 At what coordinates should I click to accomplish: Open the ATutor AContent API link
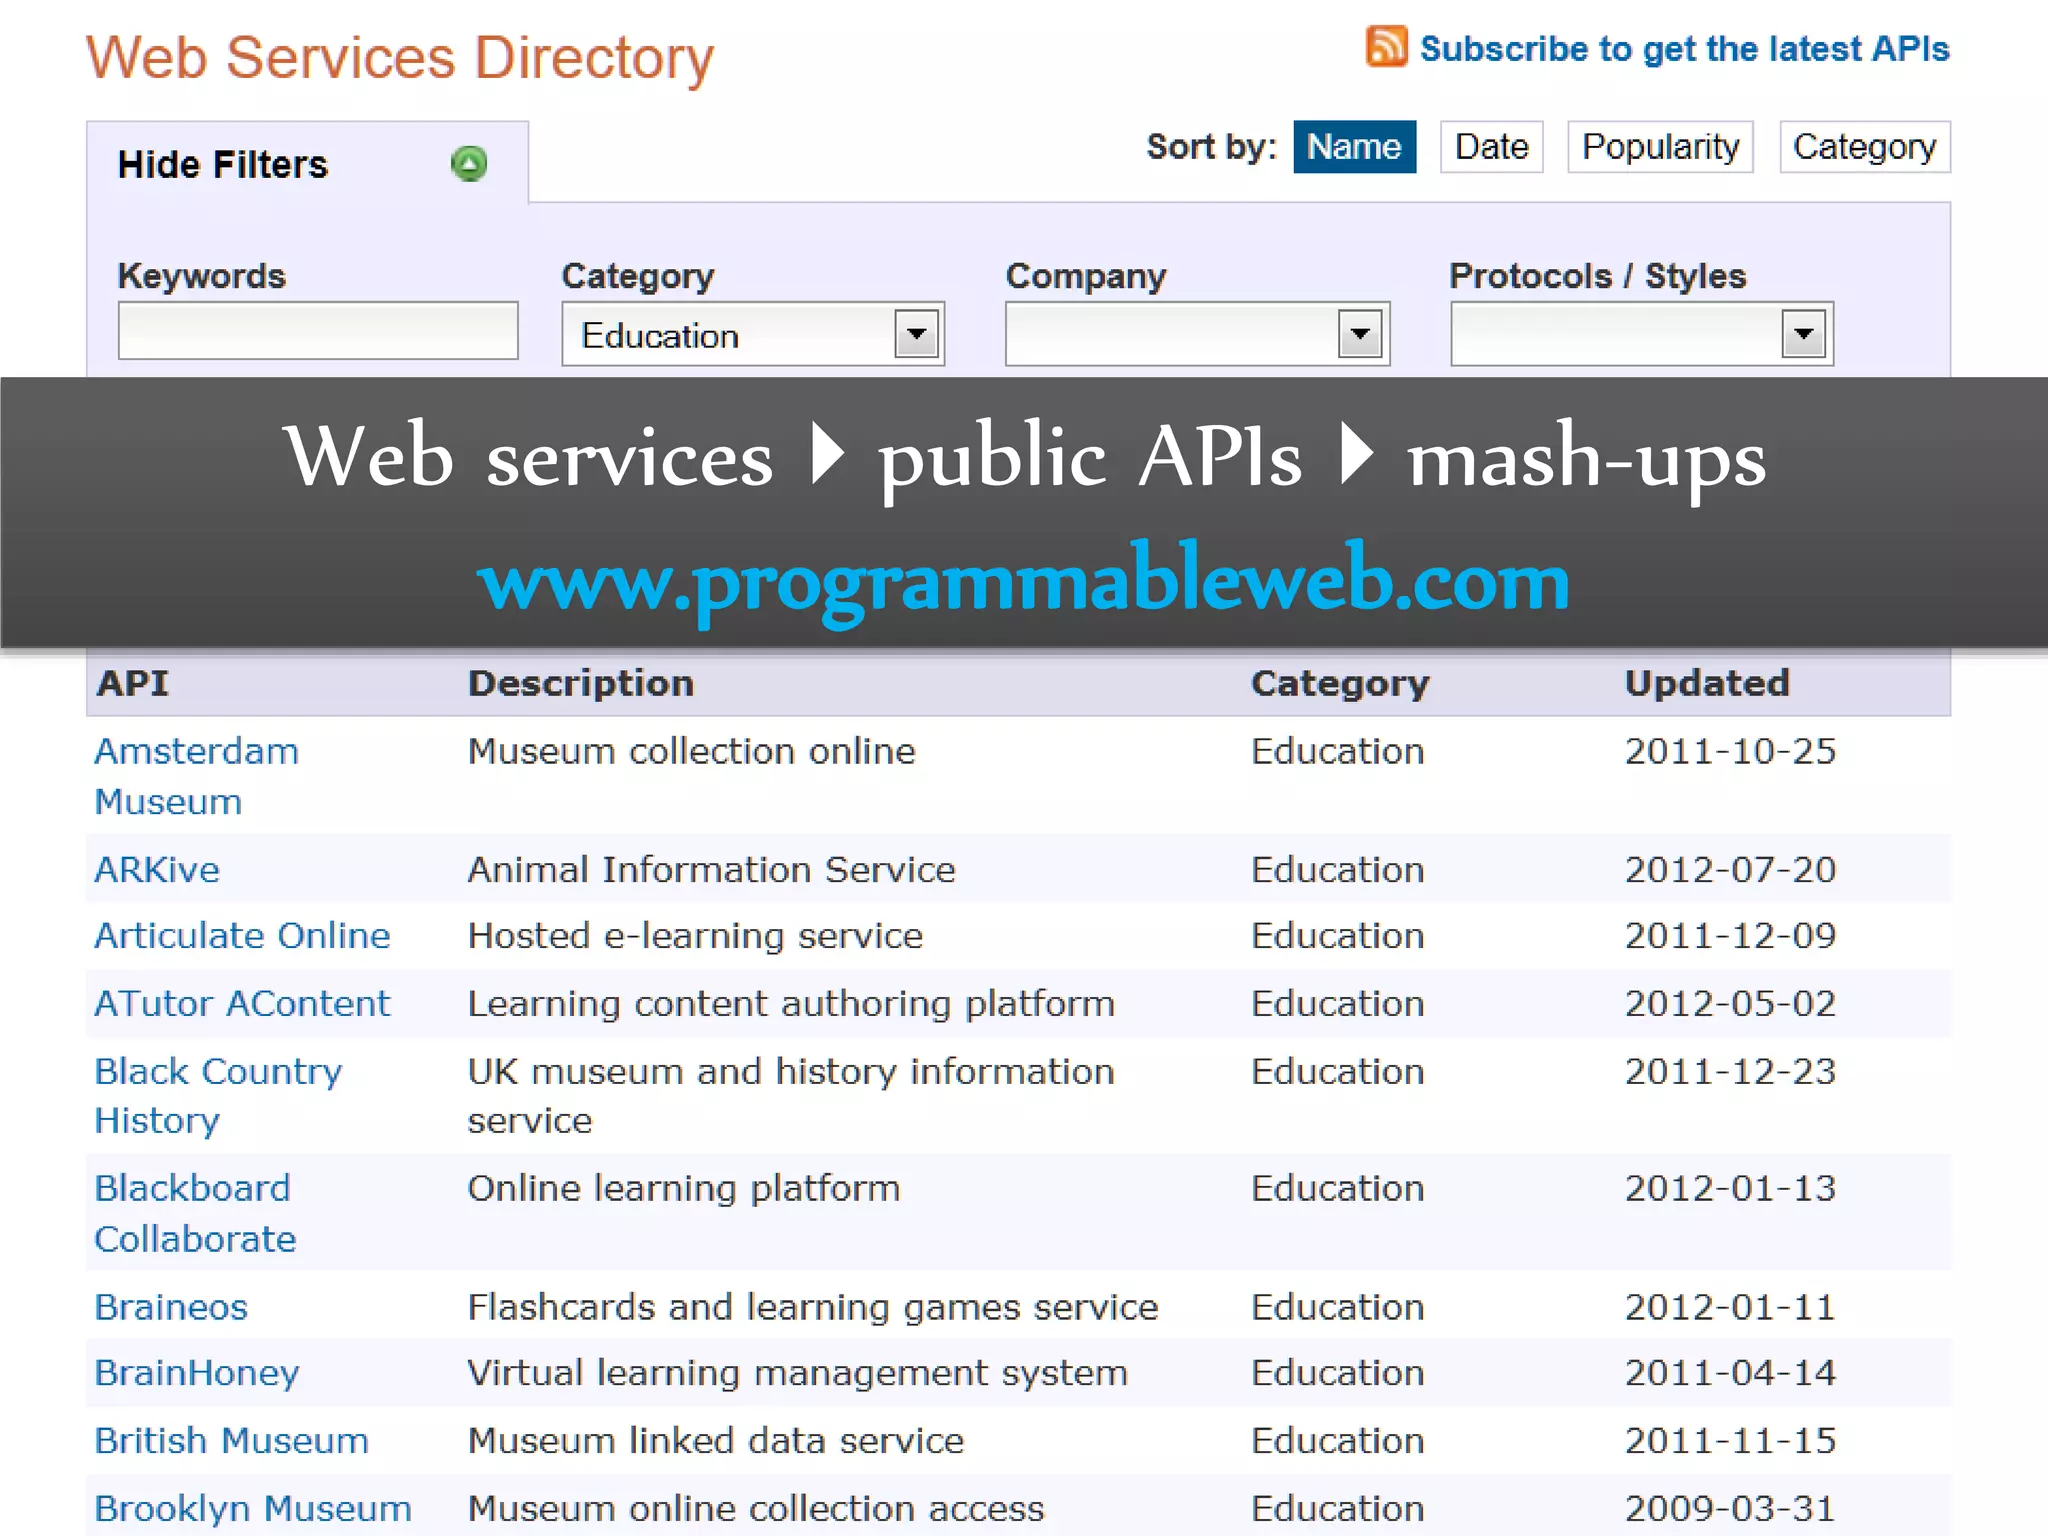point(242,1003)
